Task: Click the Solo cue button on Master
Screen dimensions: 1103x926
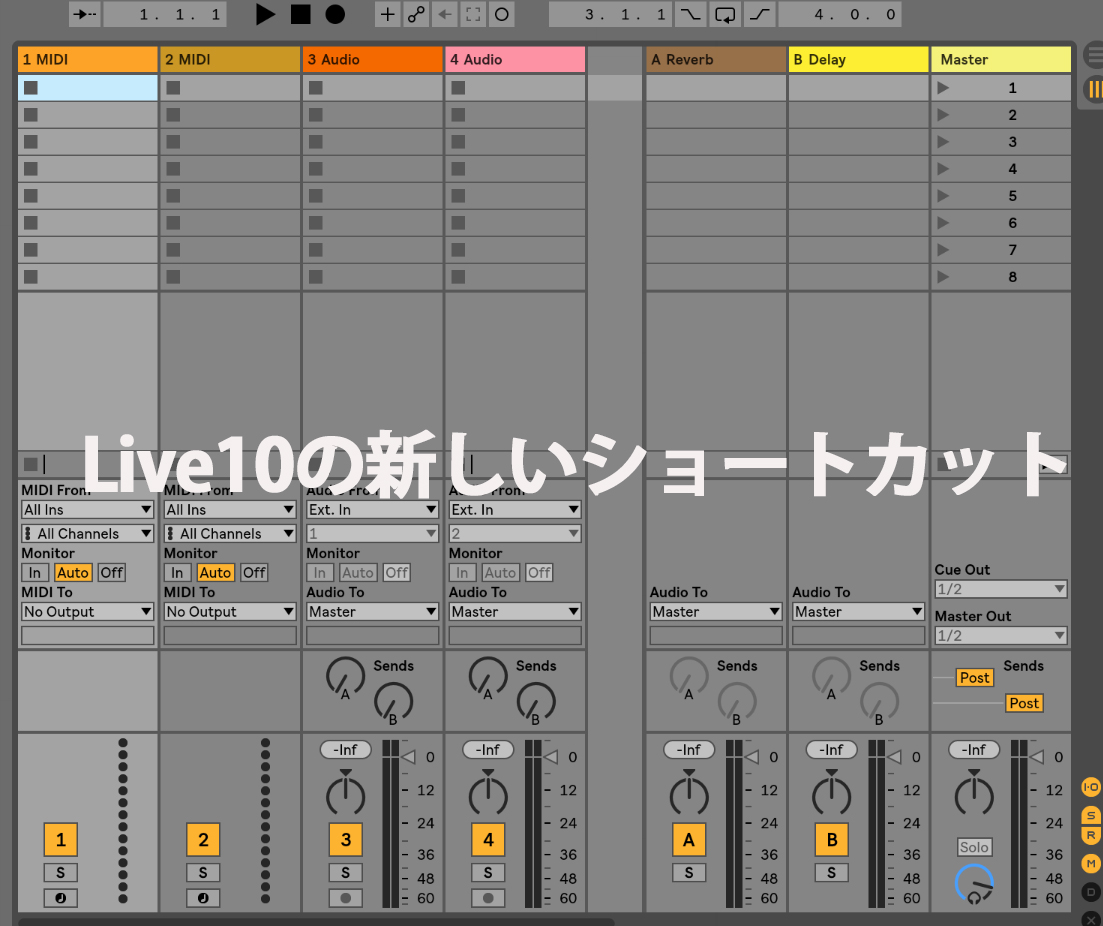Action: (974, 847)
